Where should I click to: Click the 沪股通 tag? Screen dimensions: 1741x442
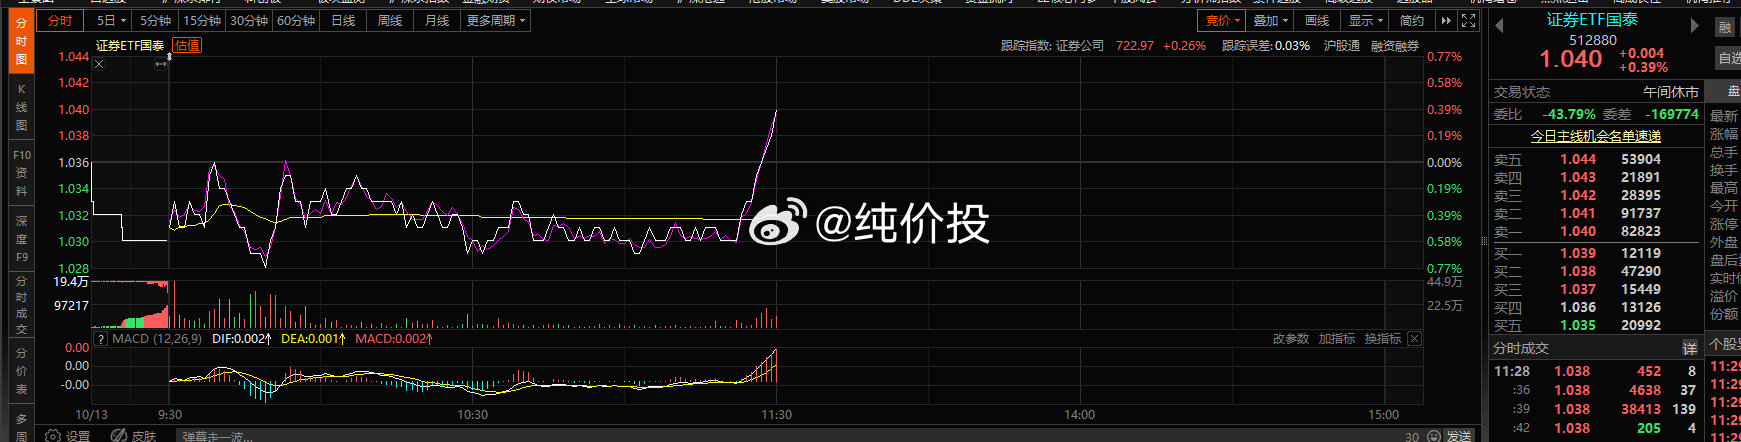tap(1342, 46)
